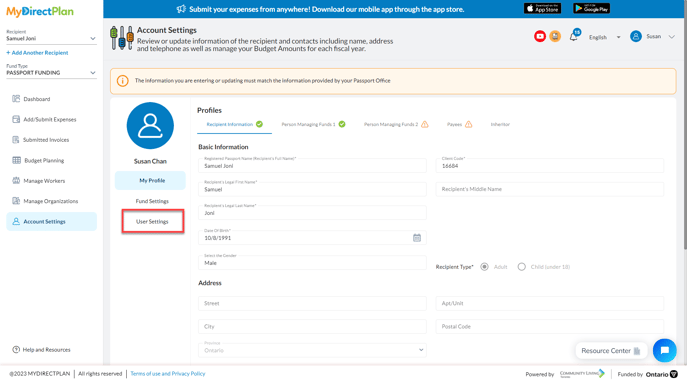687x383 pixels.
Task: Click Manage Organizations sidebar icon
Action: click(x=16, y=201)
